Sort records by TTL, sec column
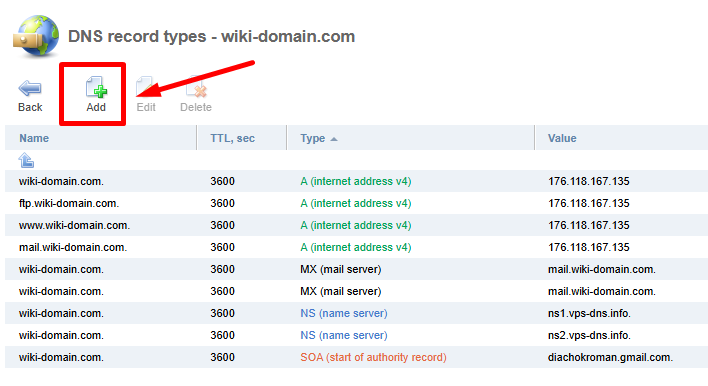Viewport: 708px width, 386px height. pyautogui.click(x=233, y=138)
